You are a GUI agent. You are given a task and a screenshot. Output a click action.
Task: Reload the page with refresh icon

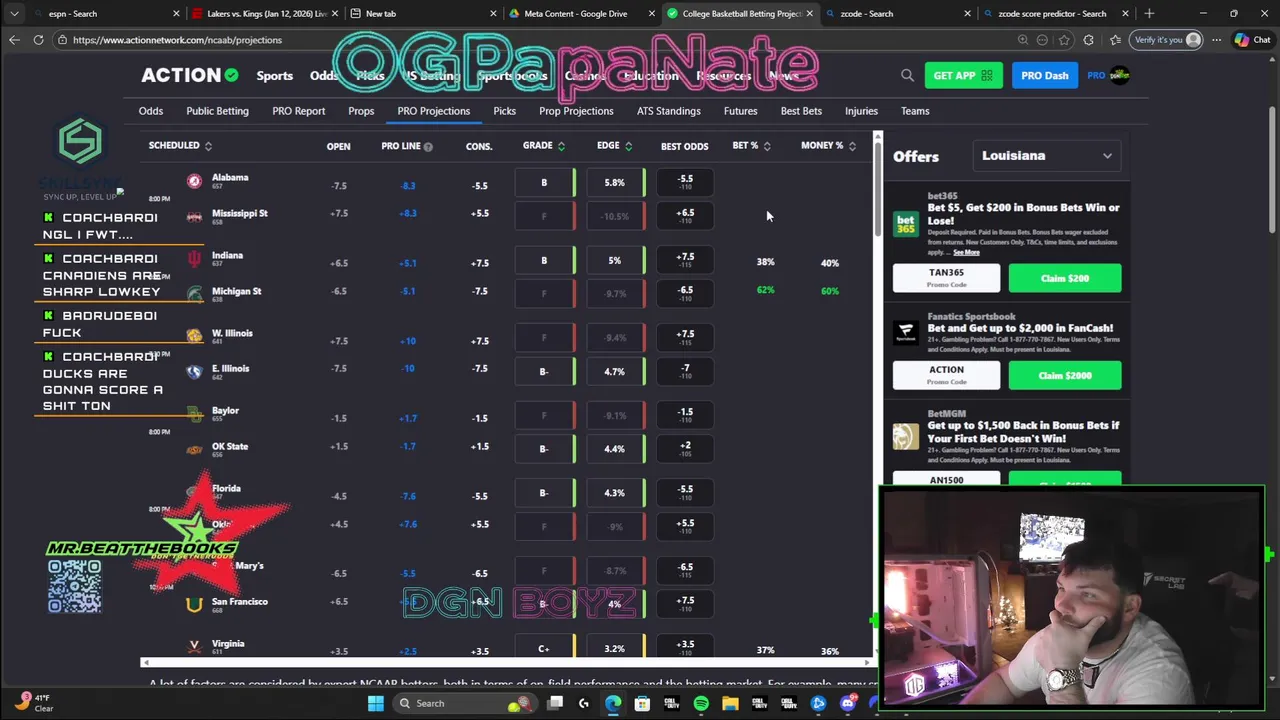coord(38,40)
